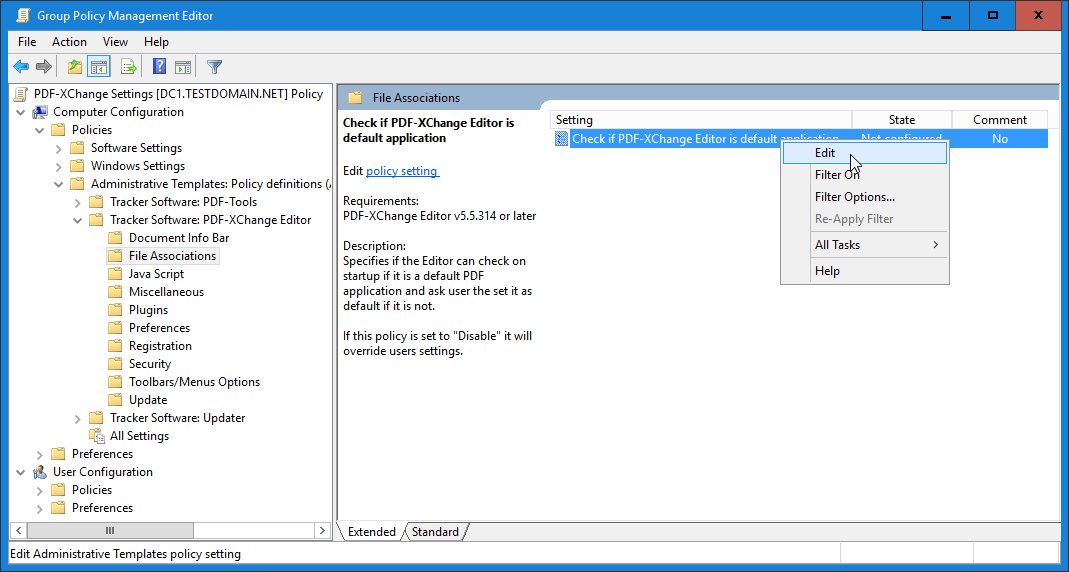Collapse the User Configuration node

click(x=20, y=472)
